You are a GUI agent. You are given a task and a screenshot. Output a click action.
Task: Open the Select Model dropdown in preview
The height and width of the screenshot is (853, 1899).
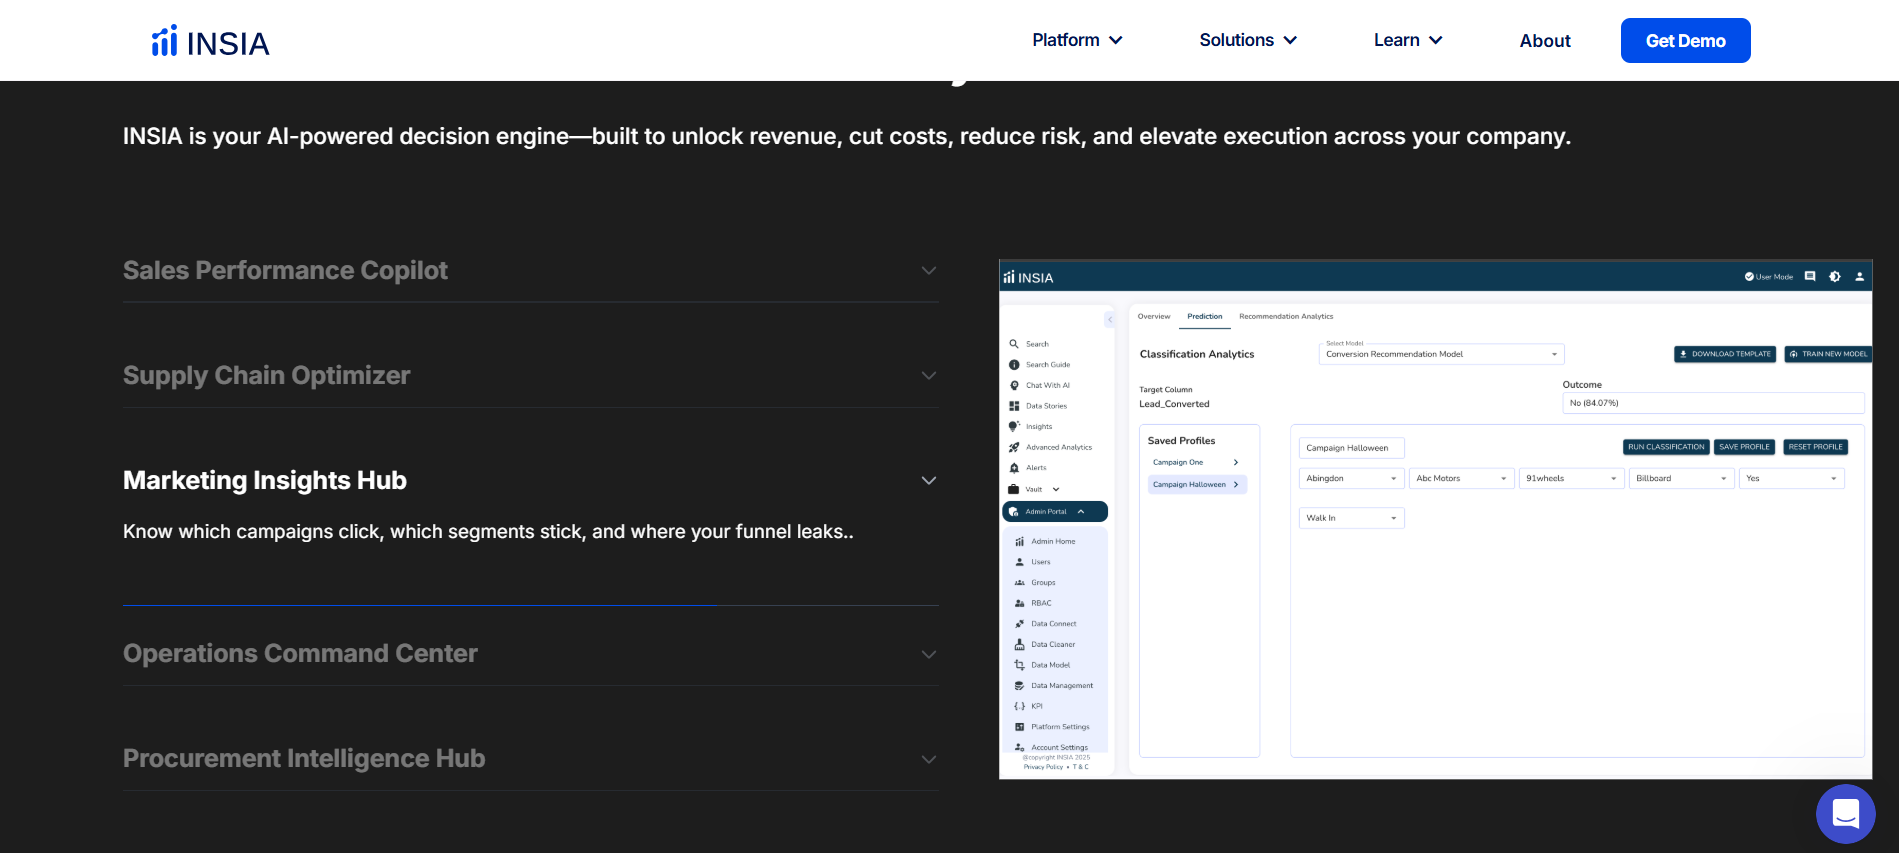click(1441, 354)
